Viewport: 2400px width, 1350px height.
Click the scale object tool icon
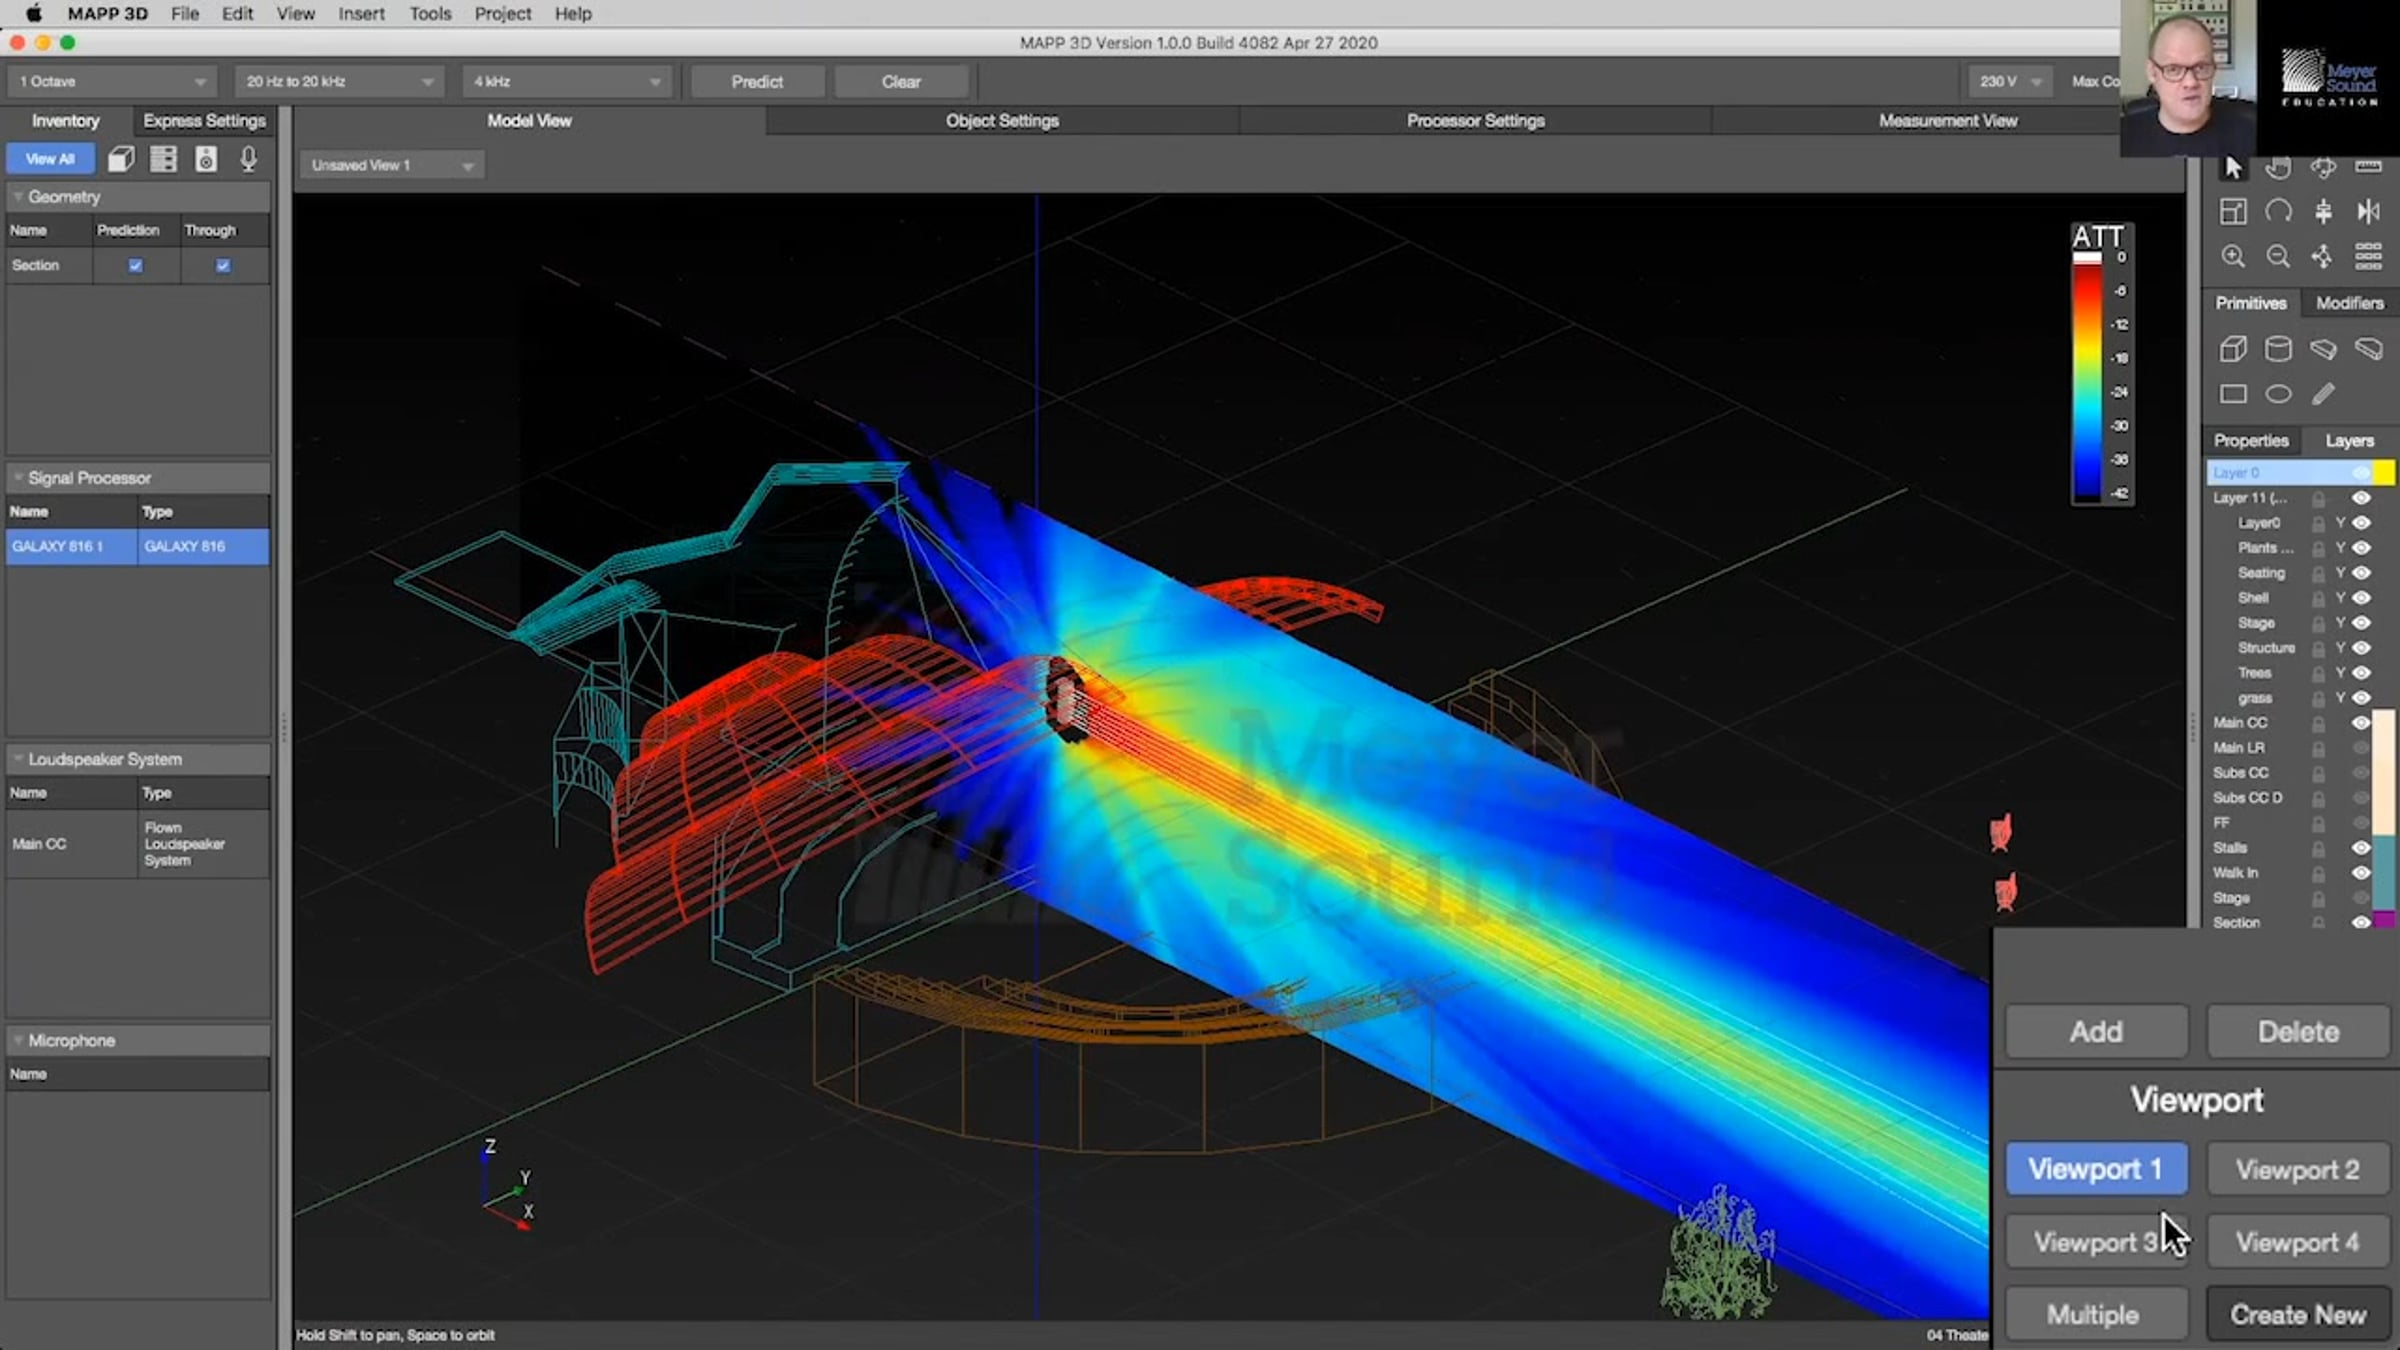coord(2233,212)
